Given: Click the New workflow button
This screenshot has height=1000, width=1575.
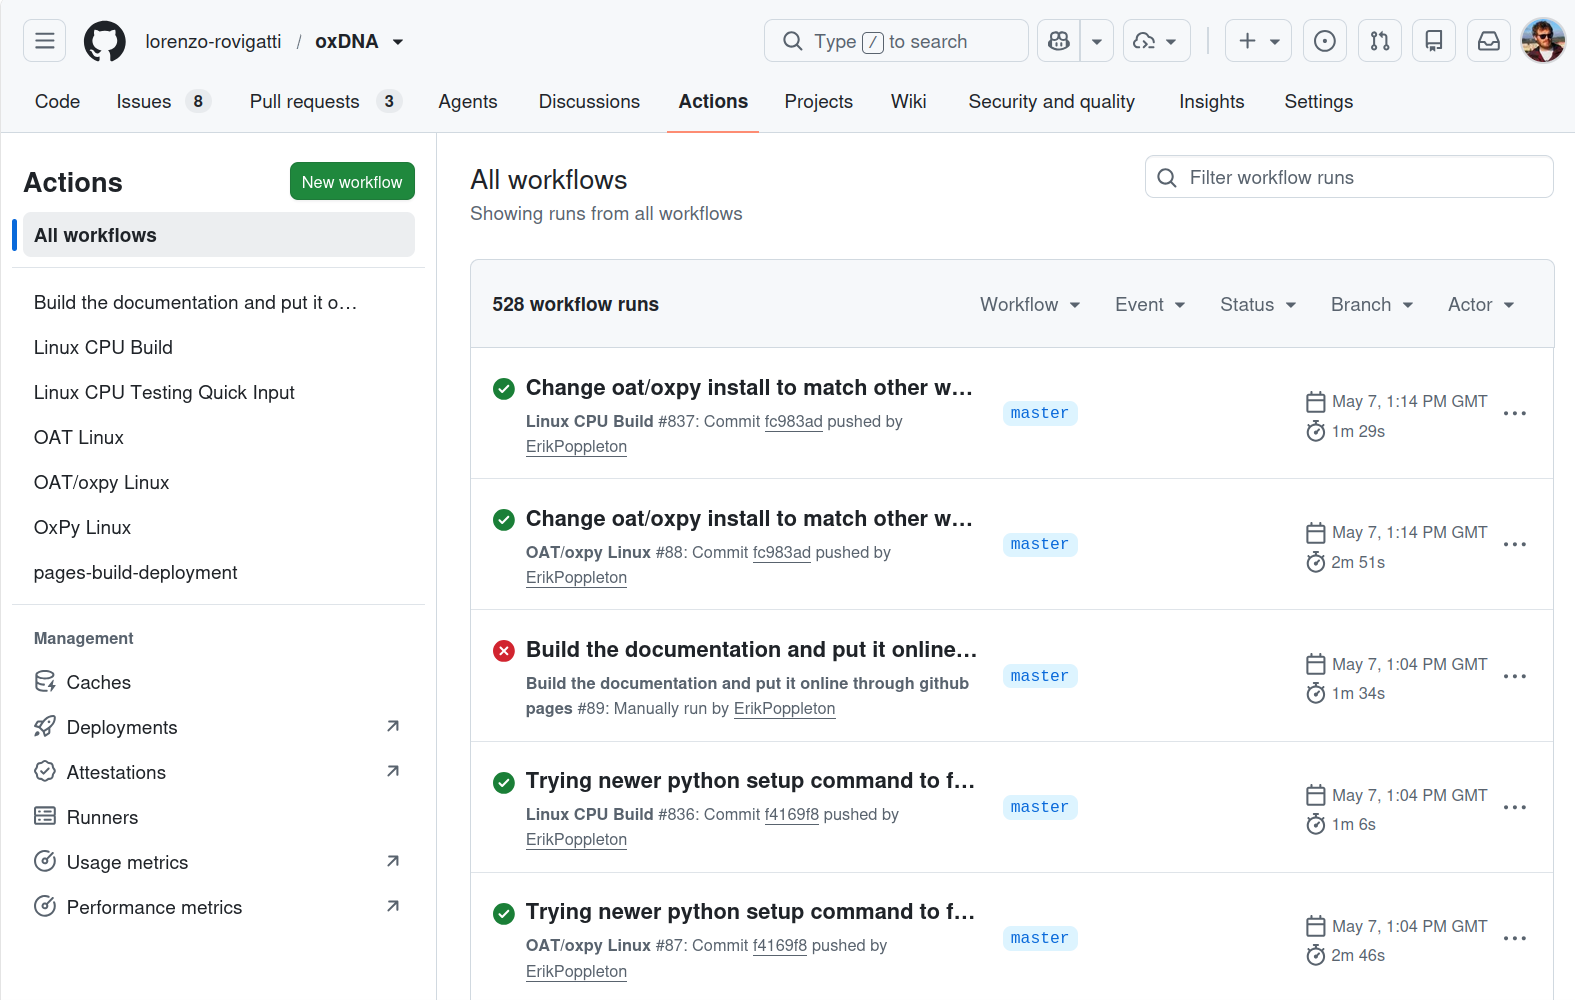Looking at the screenshot, I should click(352, 181).
